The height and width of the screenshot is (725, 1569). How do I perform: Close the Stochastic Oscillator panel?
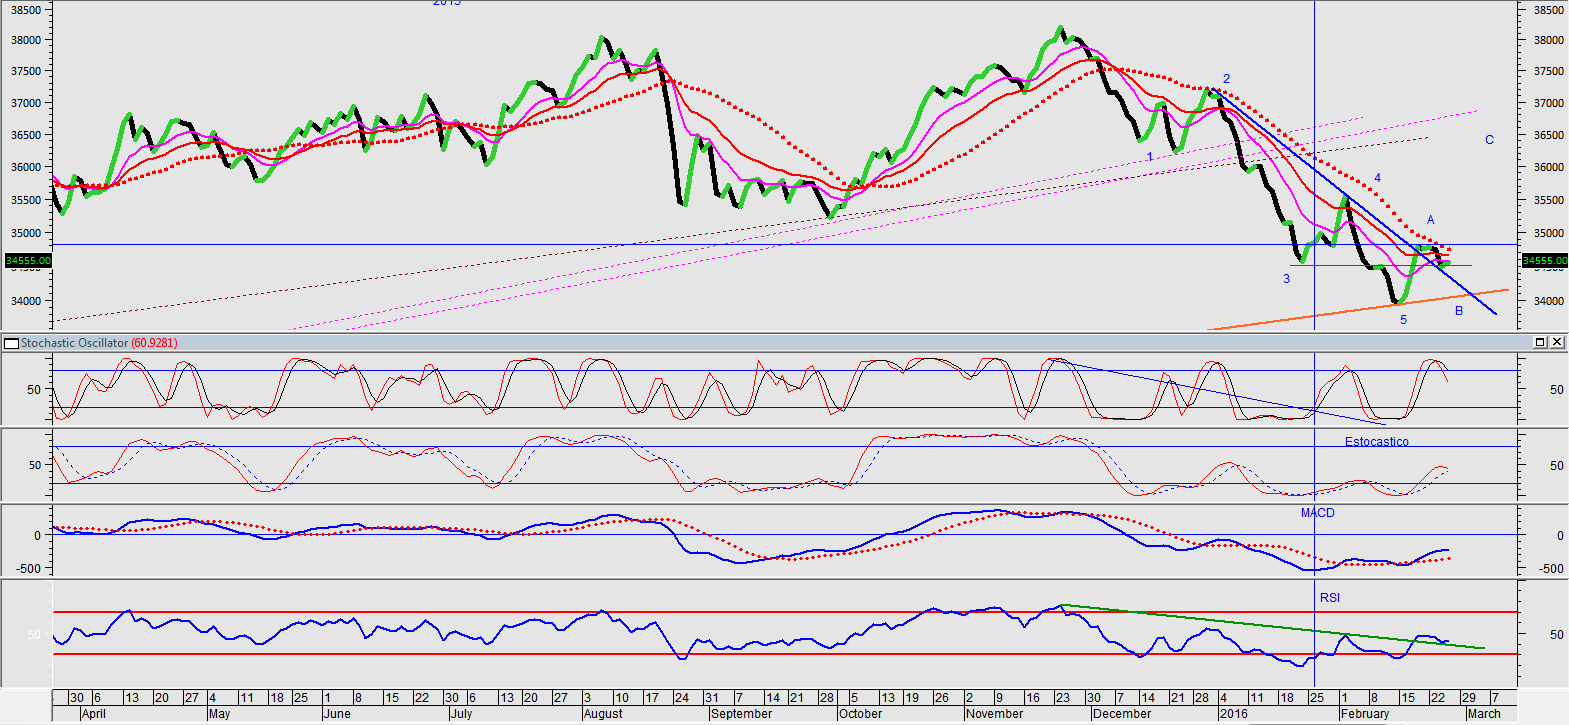[x=1557, y=342]
